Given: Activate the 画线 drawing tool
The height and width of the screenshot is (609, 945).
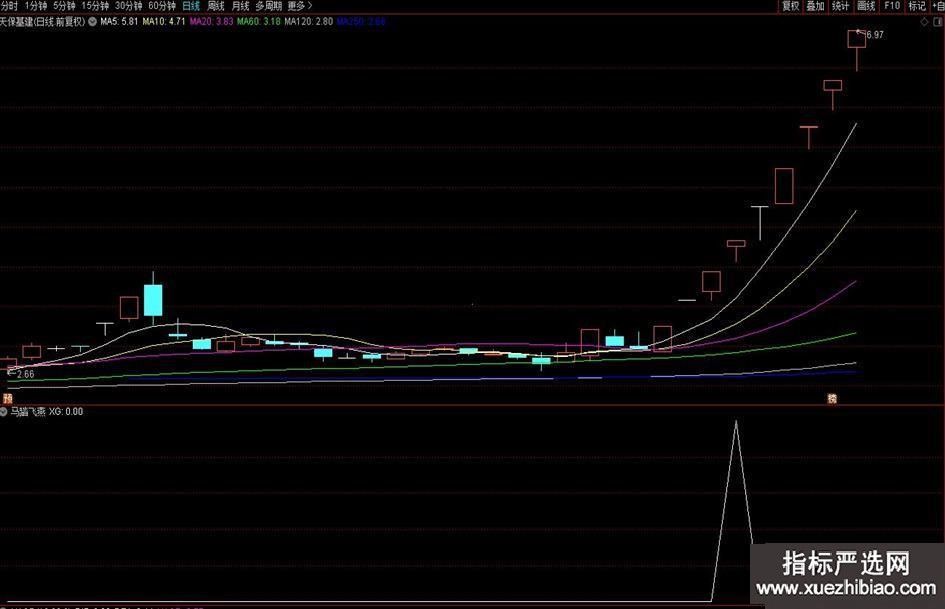Looking at the screenshot, I should [x=866, y=6].
